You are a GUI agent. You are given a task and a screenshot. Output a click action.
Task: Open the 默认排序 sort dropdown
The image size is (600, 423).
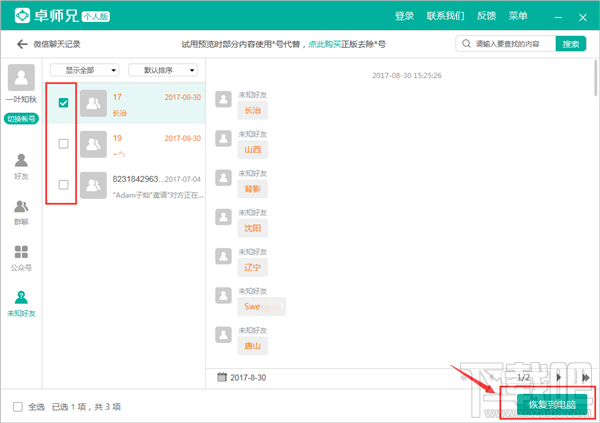pos(163,70)
